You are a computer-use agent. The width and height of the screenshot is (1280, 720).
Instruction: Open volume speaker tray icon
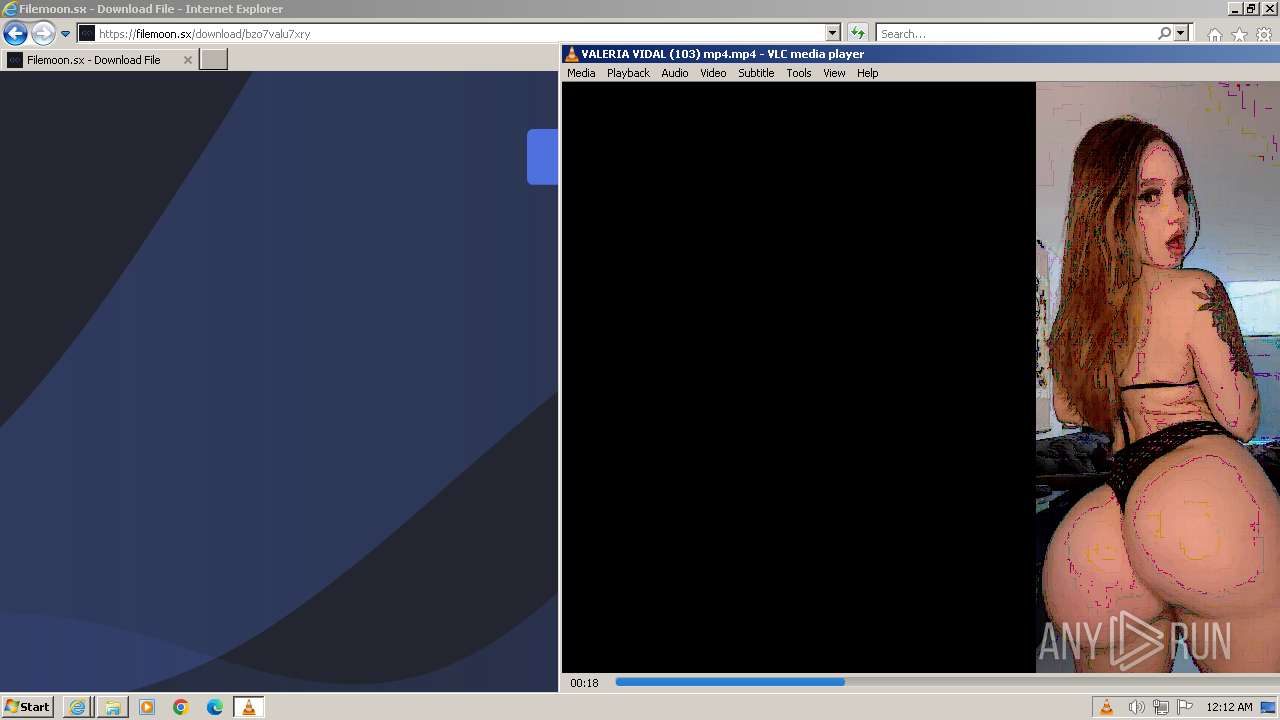click(1136, 707)
